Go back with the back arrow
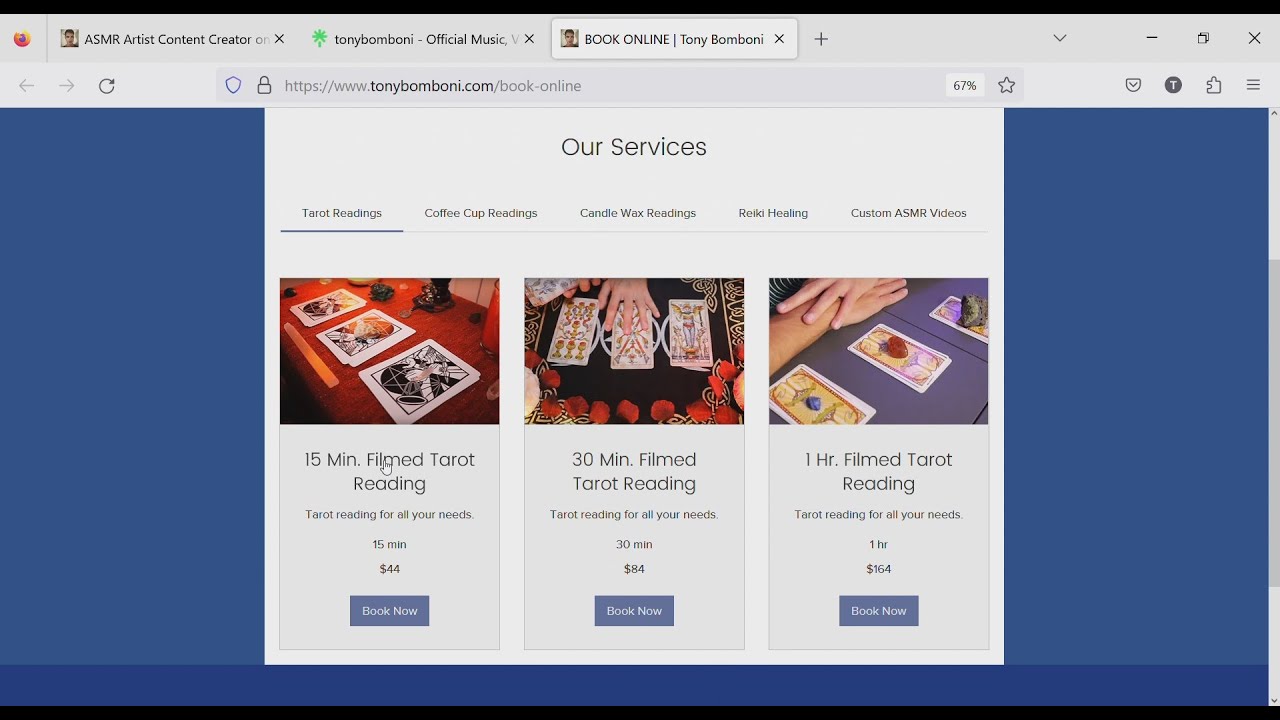Image resolution: width=1280 pixels, height=720 pixels. [x=27, y=86]
